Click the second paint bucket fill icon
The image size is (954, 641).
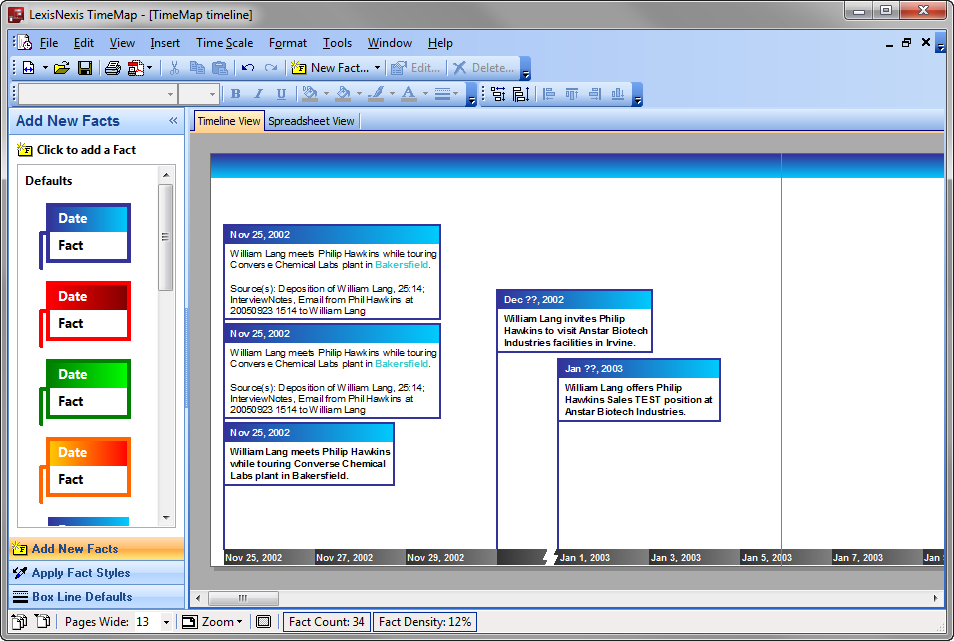point(343,93)
